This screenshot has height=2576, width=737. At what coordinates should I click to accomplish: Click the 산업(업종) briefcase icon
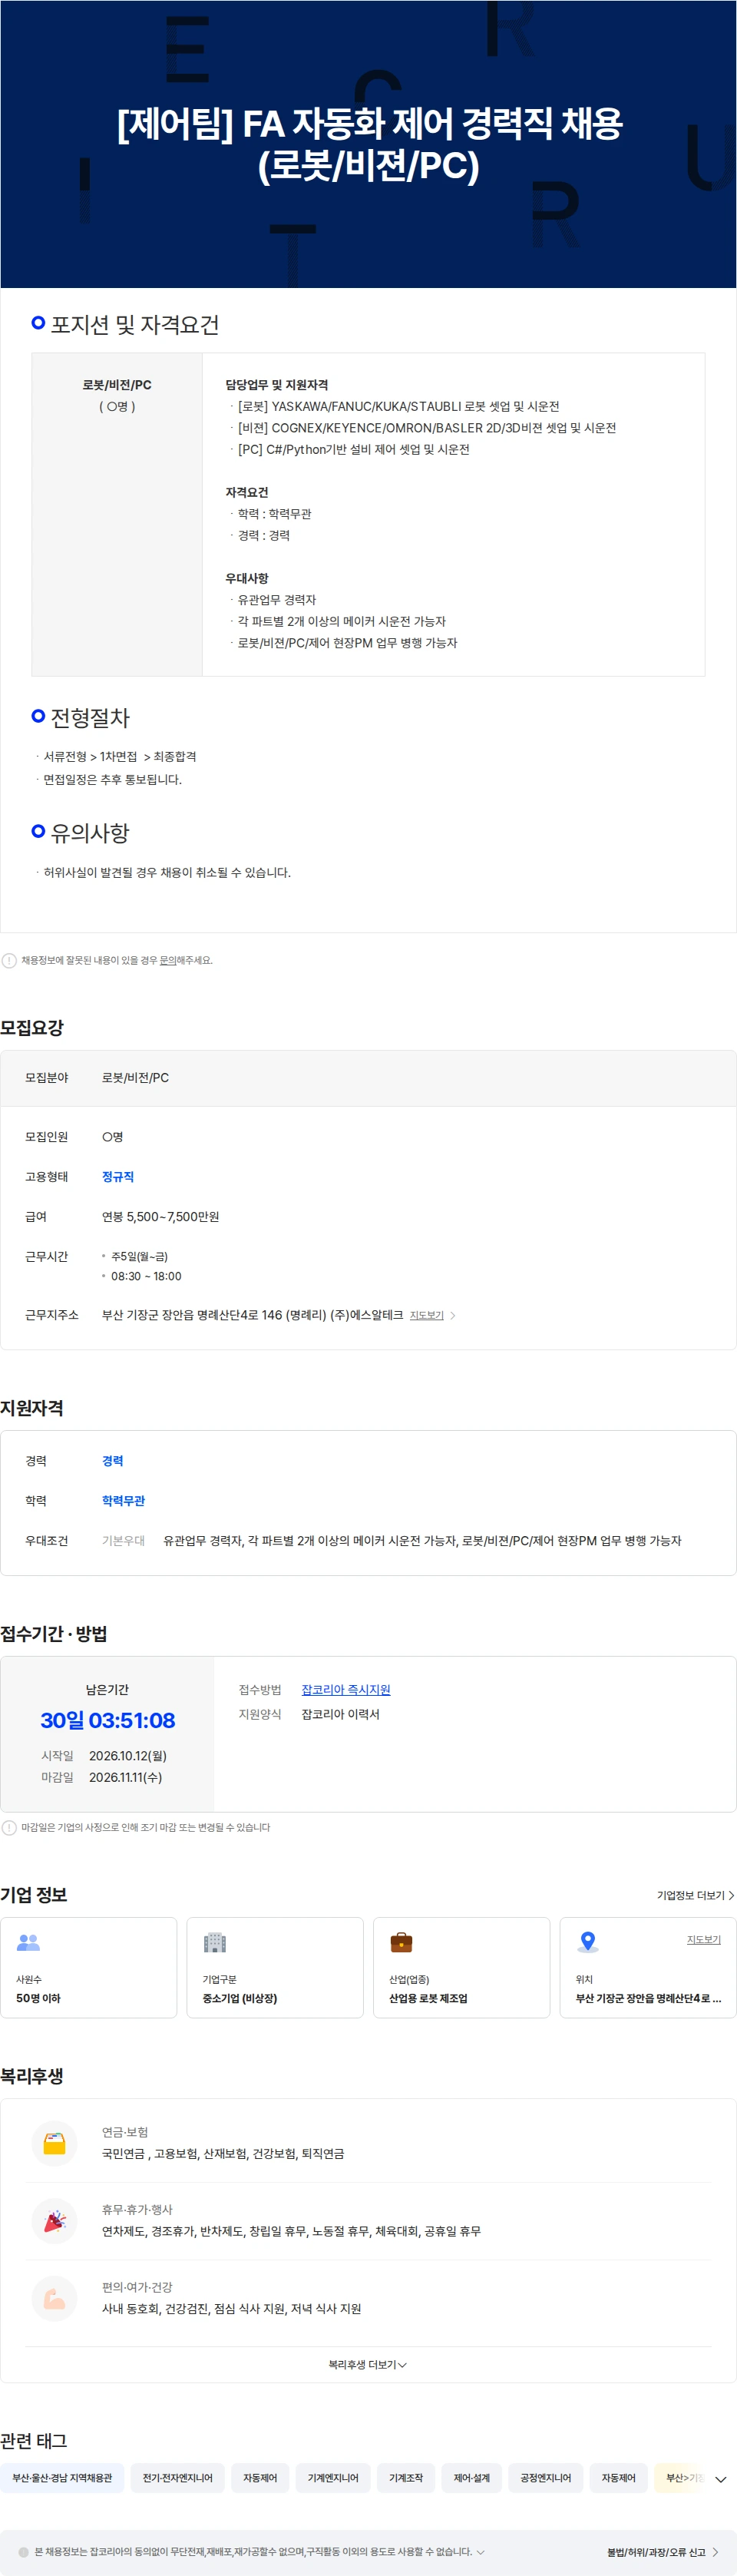coord(401,1942)
